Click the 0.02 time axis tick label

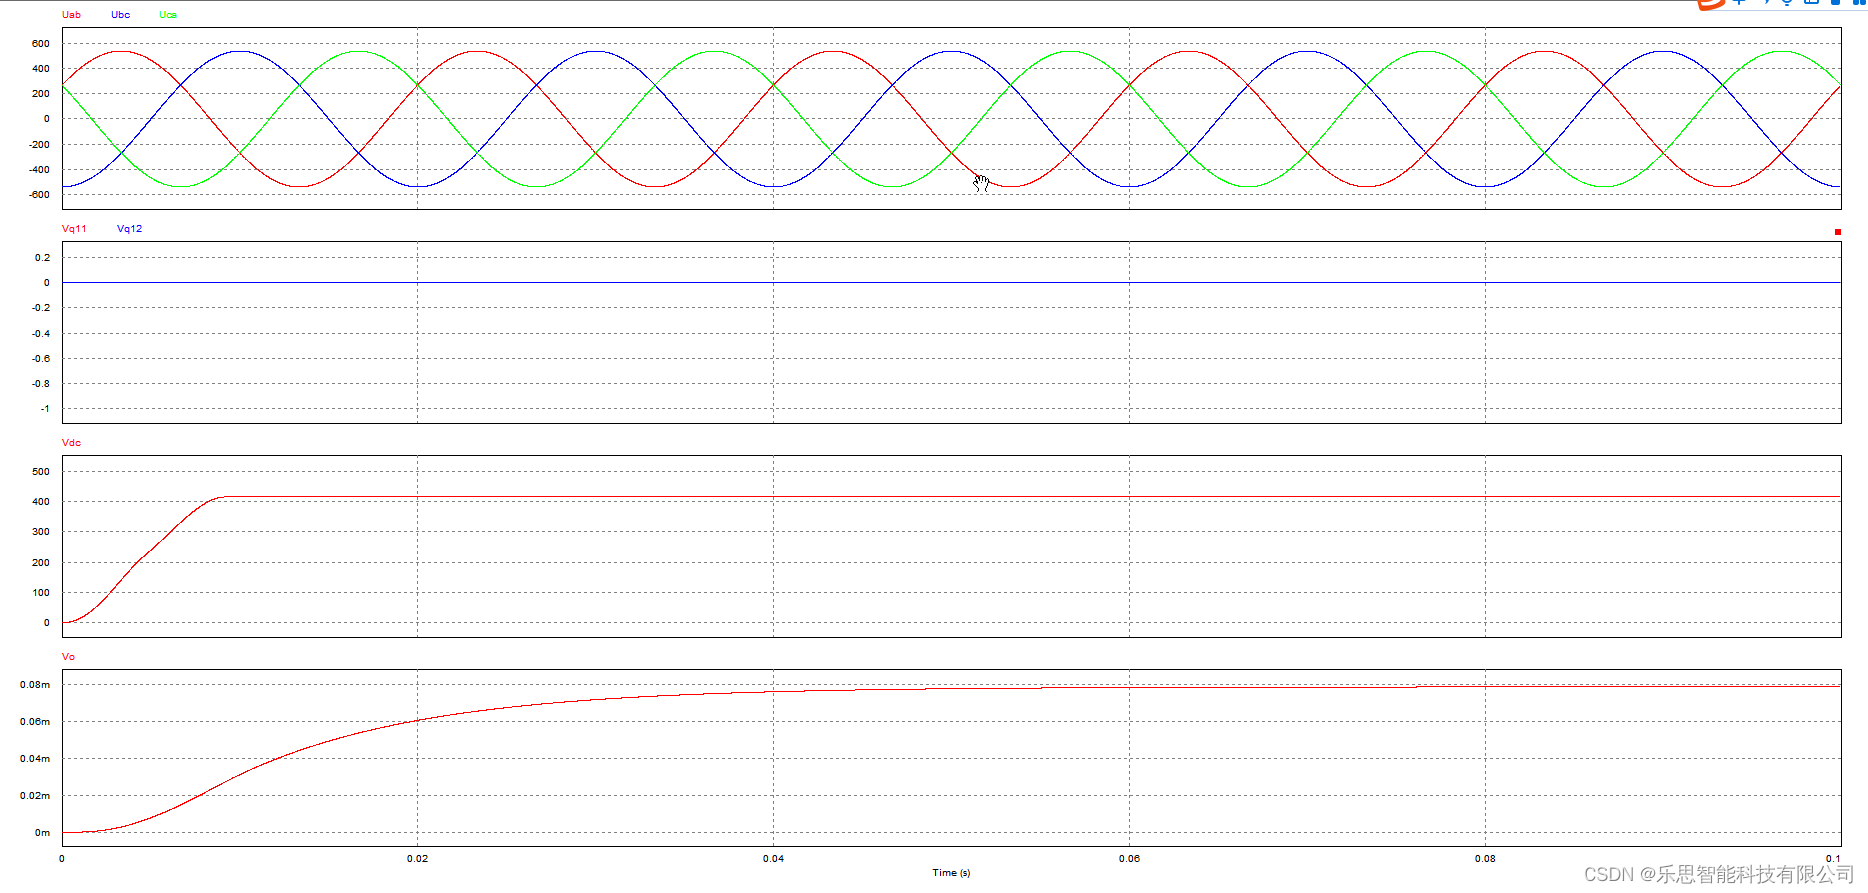click(417, 859)
